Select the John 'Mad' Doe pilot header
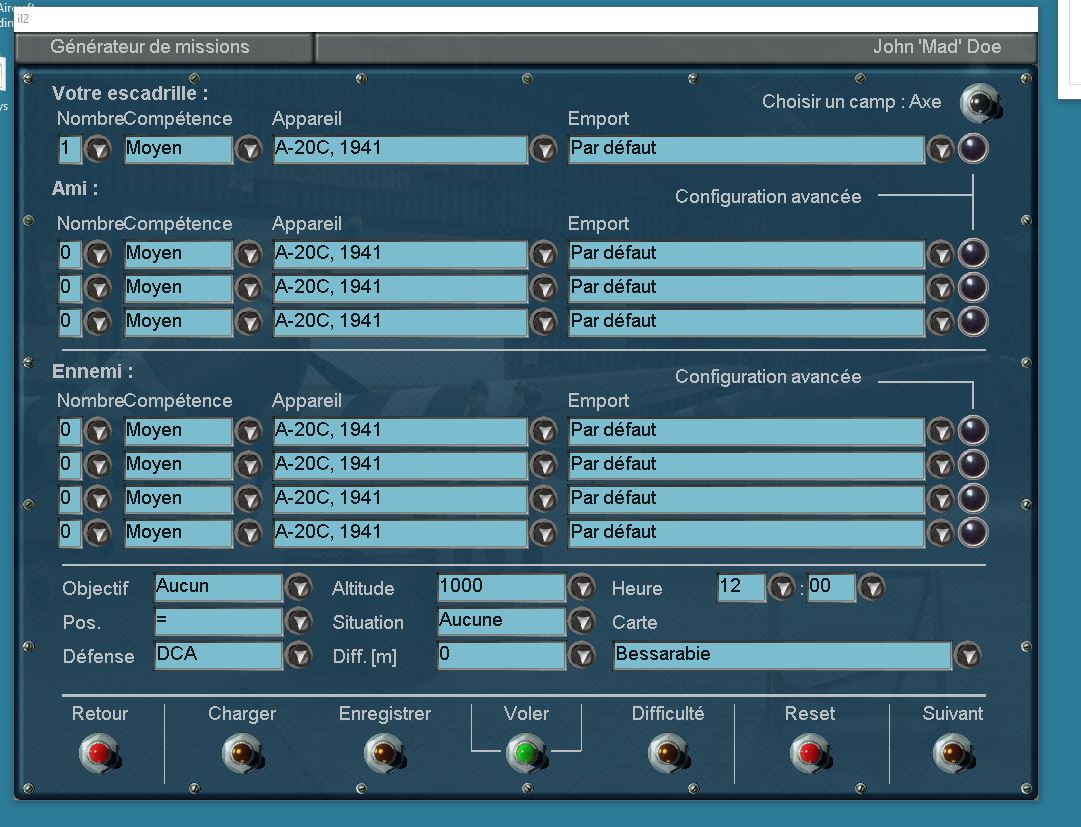 coord(936,47)
